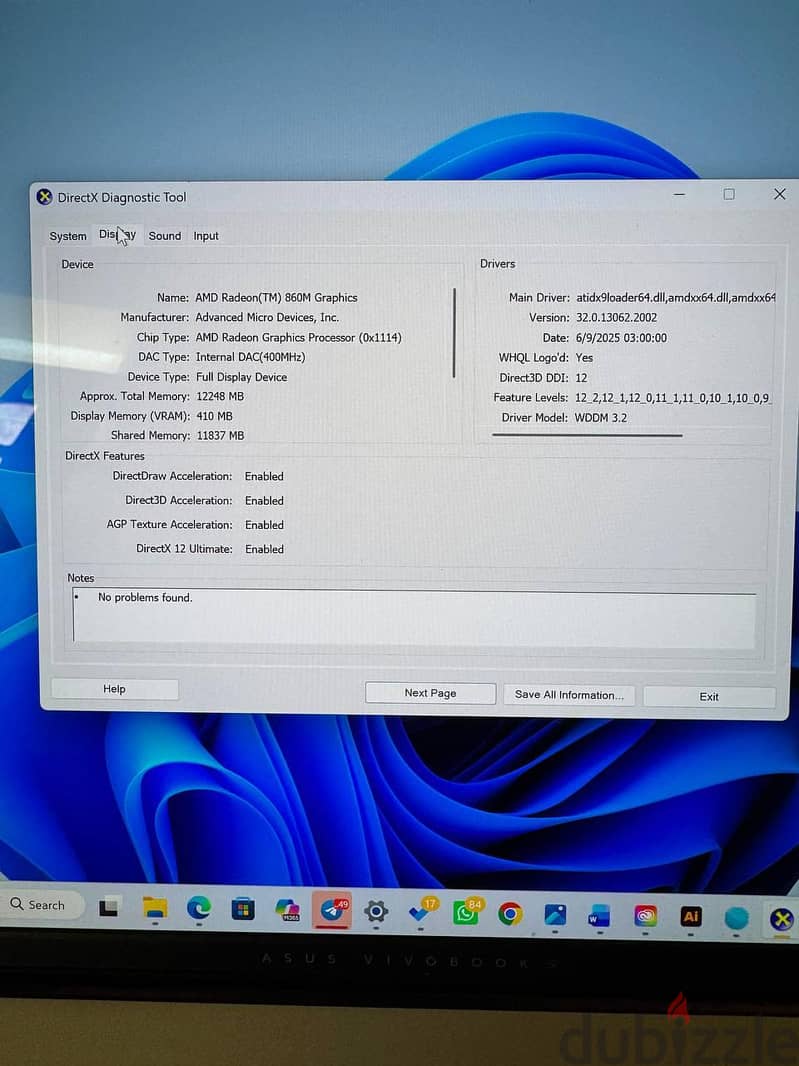
Task: Click 'Advanced Micro Devices, Inc.' manufacturer value
Action: pos(267,317)
